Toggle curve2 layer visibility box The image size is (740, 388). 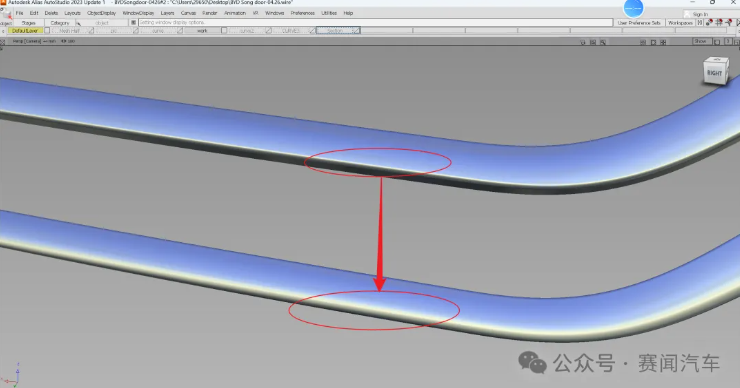(x=268, y=31)
